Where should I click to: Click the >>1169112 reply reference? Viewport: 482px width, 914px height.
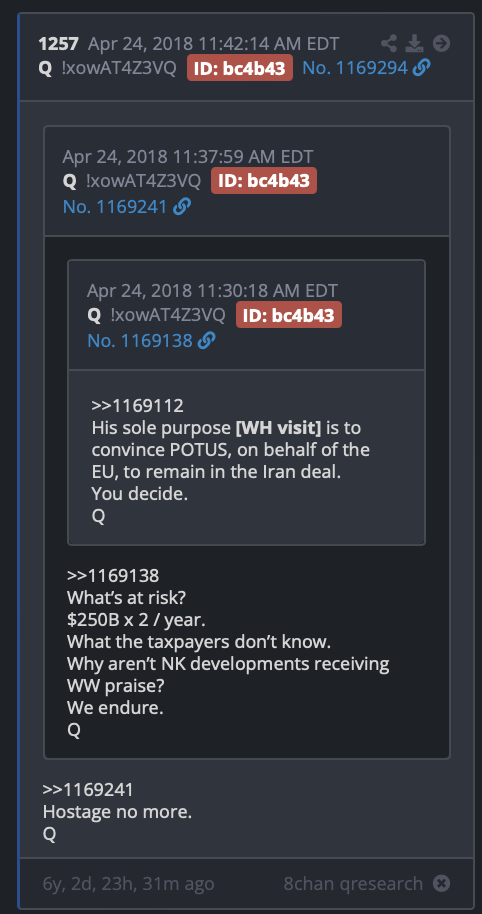point(138,406)
